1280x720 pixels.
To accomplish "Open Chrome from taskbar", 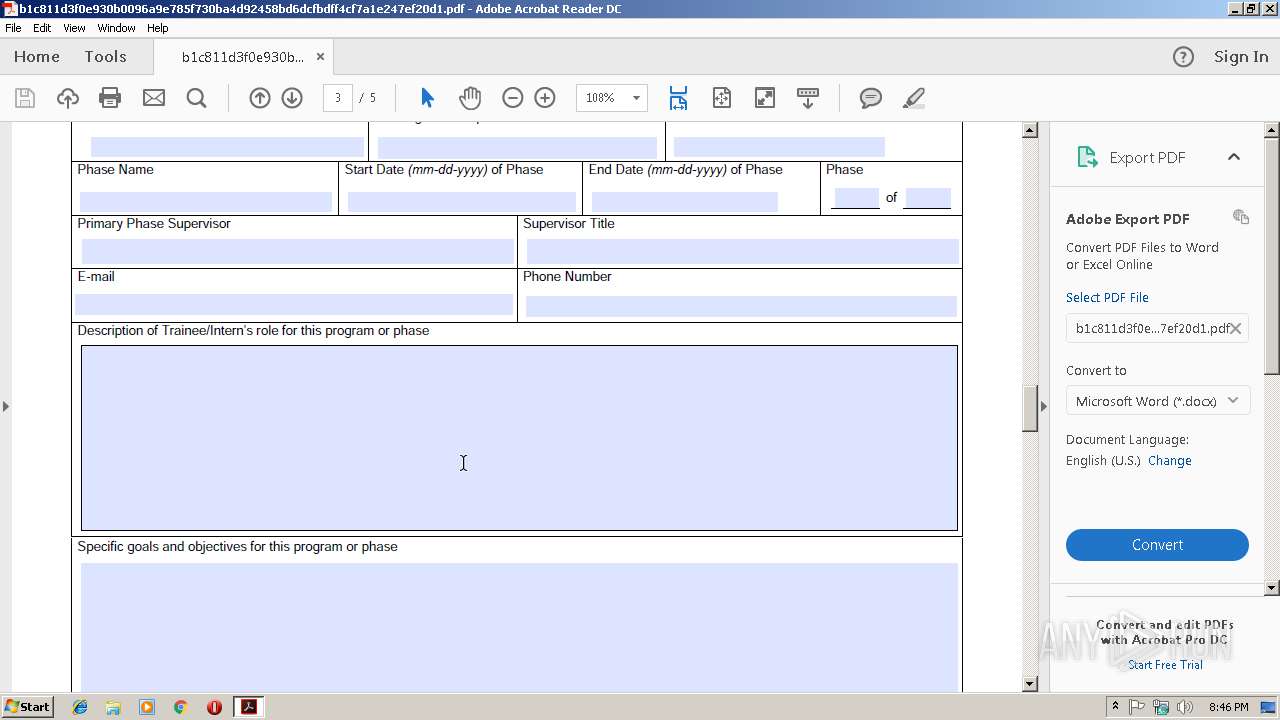I will click(x=180, y=707).
